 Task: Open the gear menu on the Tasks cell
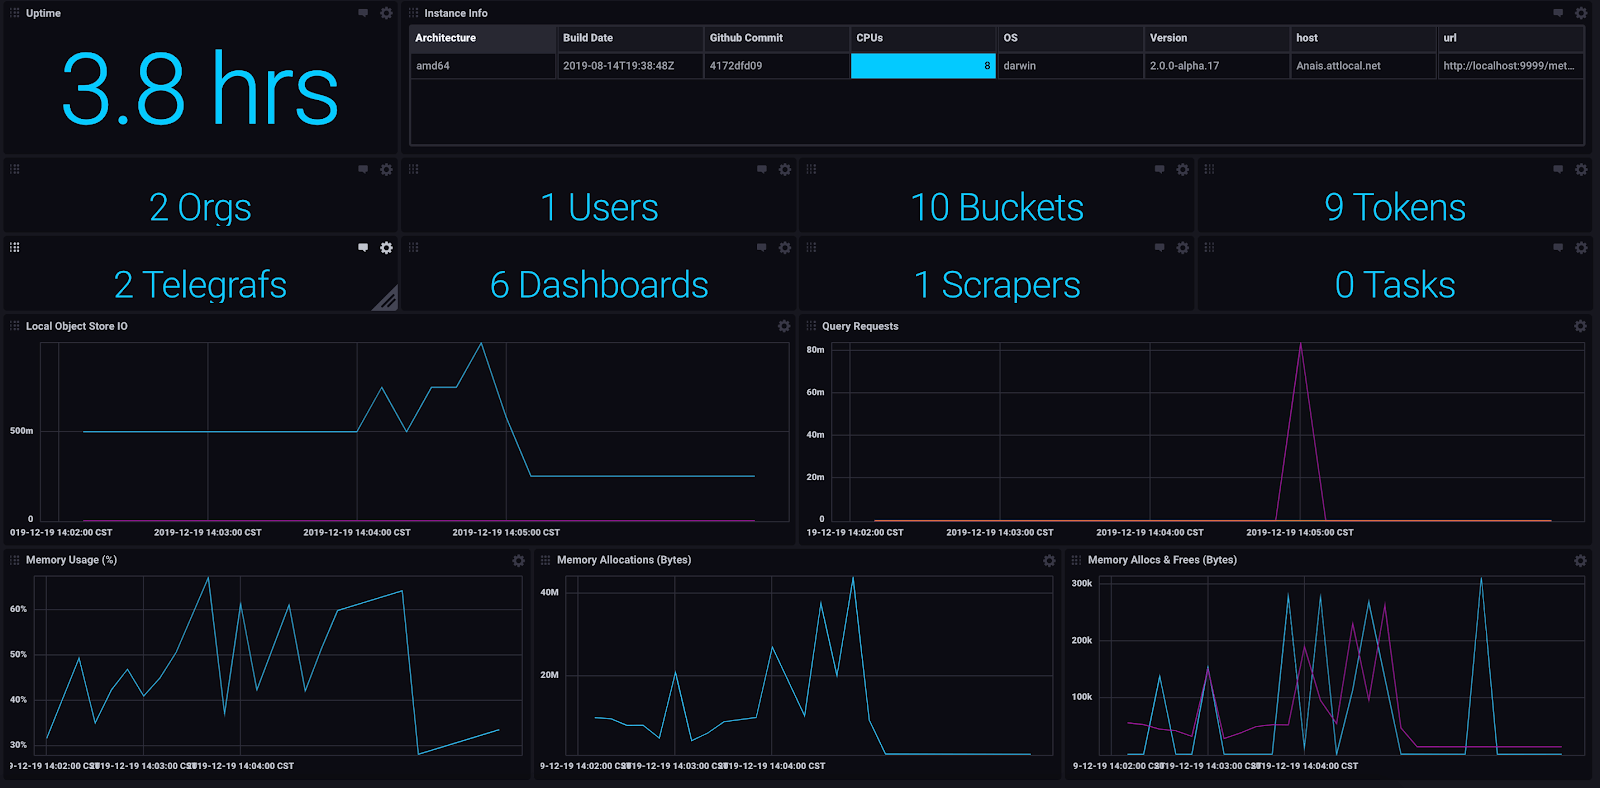point(1581,248)
